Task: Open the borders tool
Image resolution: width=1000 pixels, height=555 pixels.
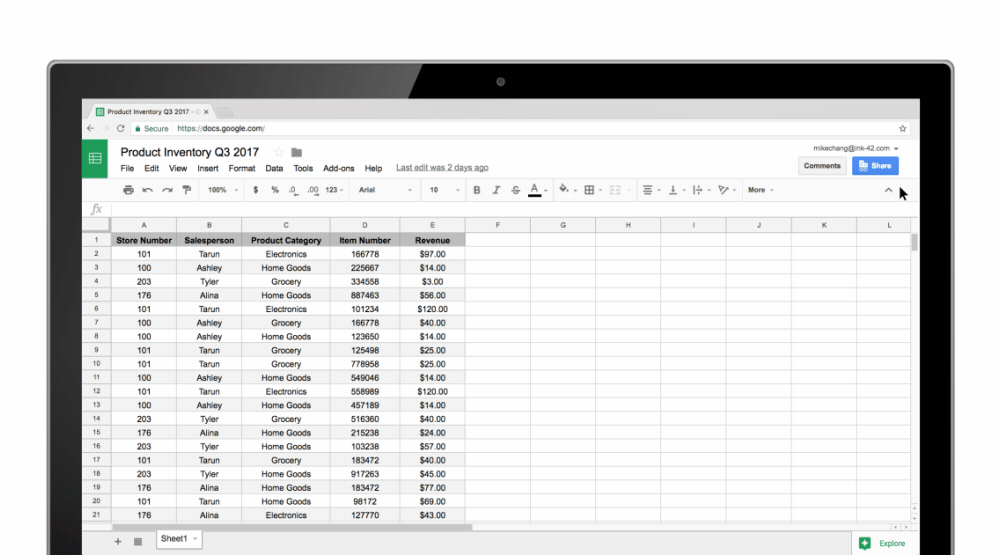Action: 589,190
